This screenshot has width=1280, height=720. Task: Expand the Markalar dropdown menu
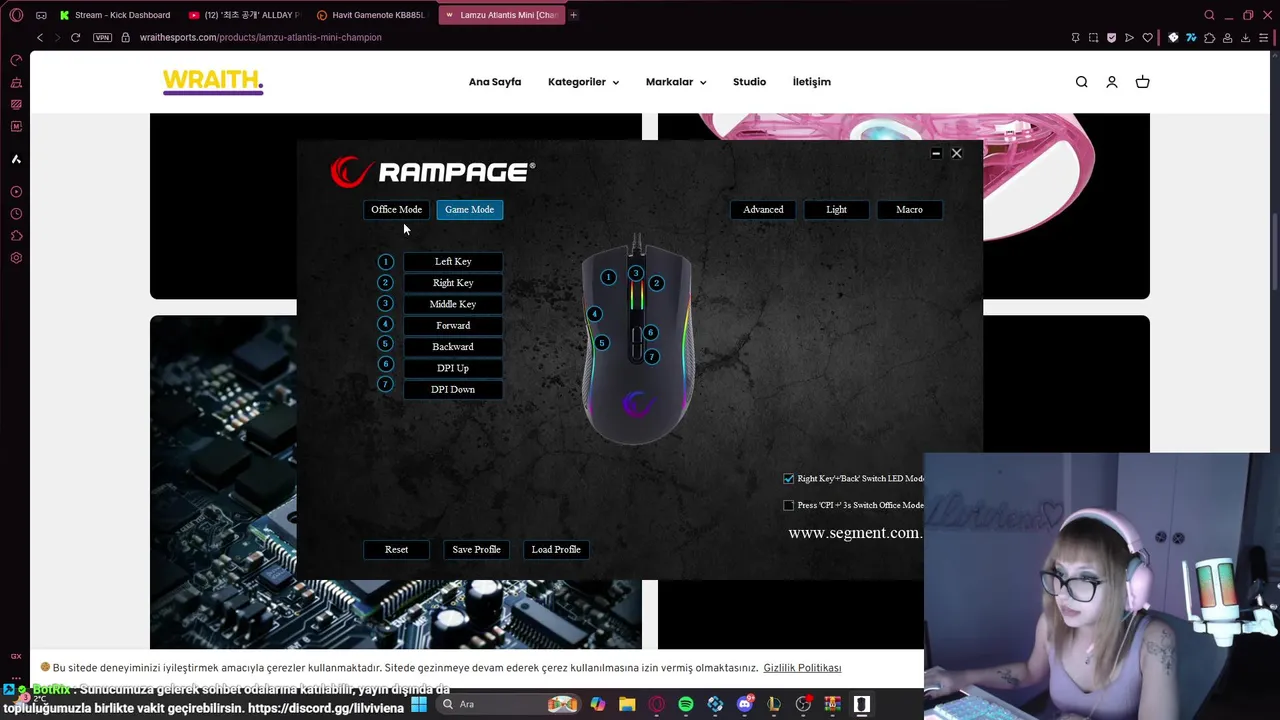676,82
